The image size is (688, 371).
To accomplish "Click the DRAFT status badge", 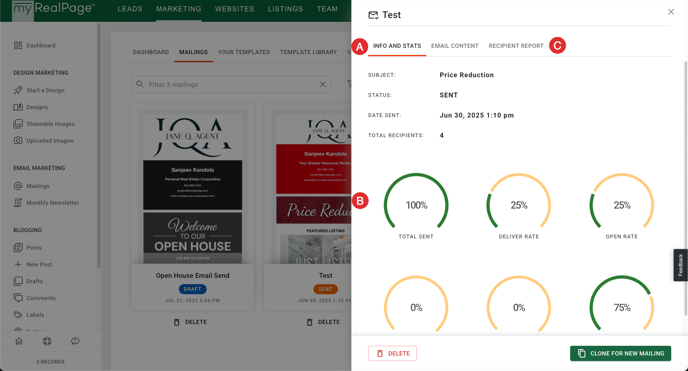I will pos(193,289).
